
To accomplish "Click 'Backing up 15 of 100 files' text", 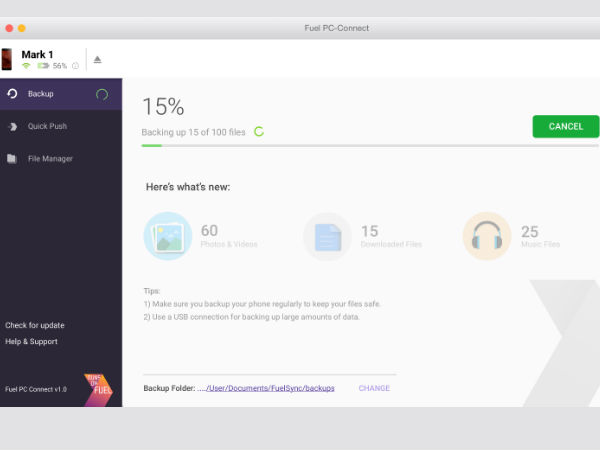I will click(x=193, y=132).
